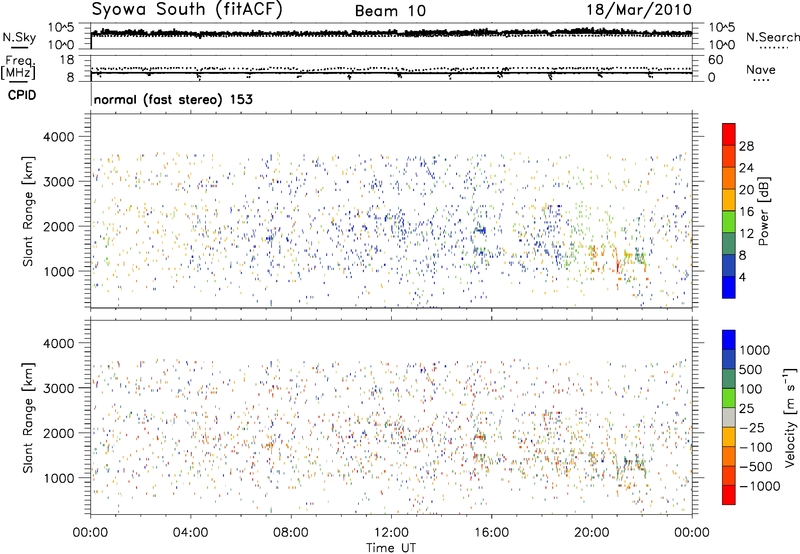Click the 'Beam 10' label
The width and height of the screenshot is (800, 554).
[390, 11]
